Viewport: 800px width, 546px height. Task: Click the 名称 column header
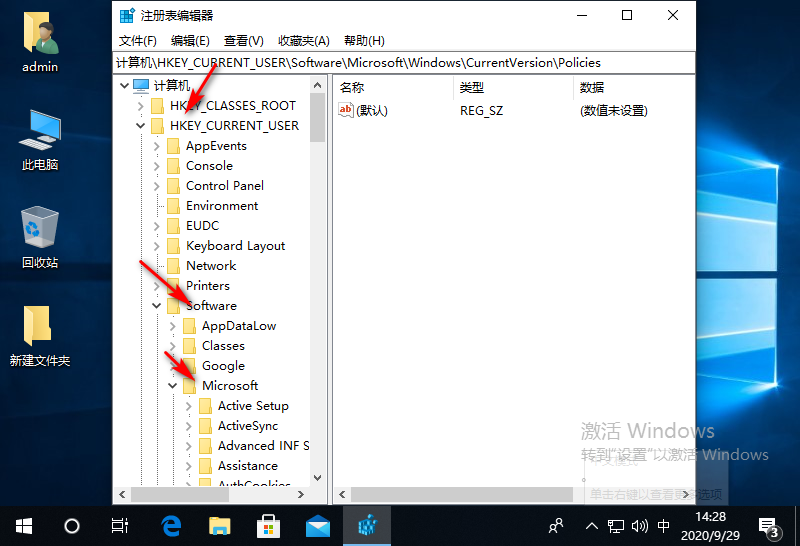[352, 88]
